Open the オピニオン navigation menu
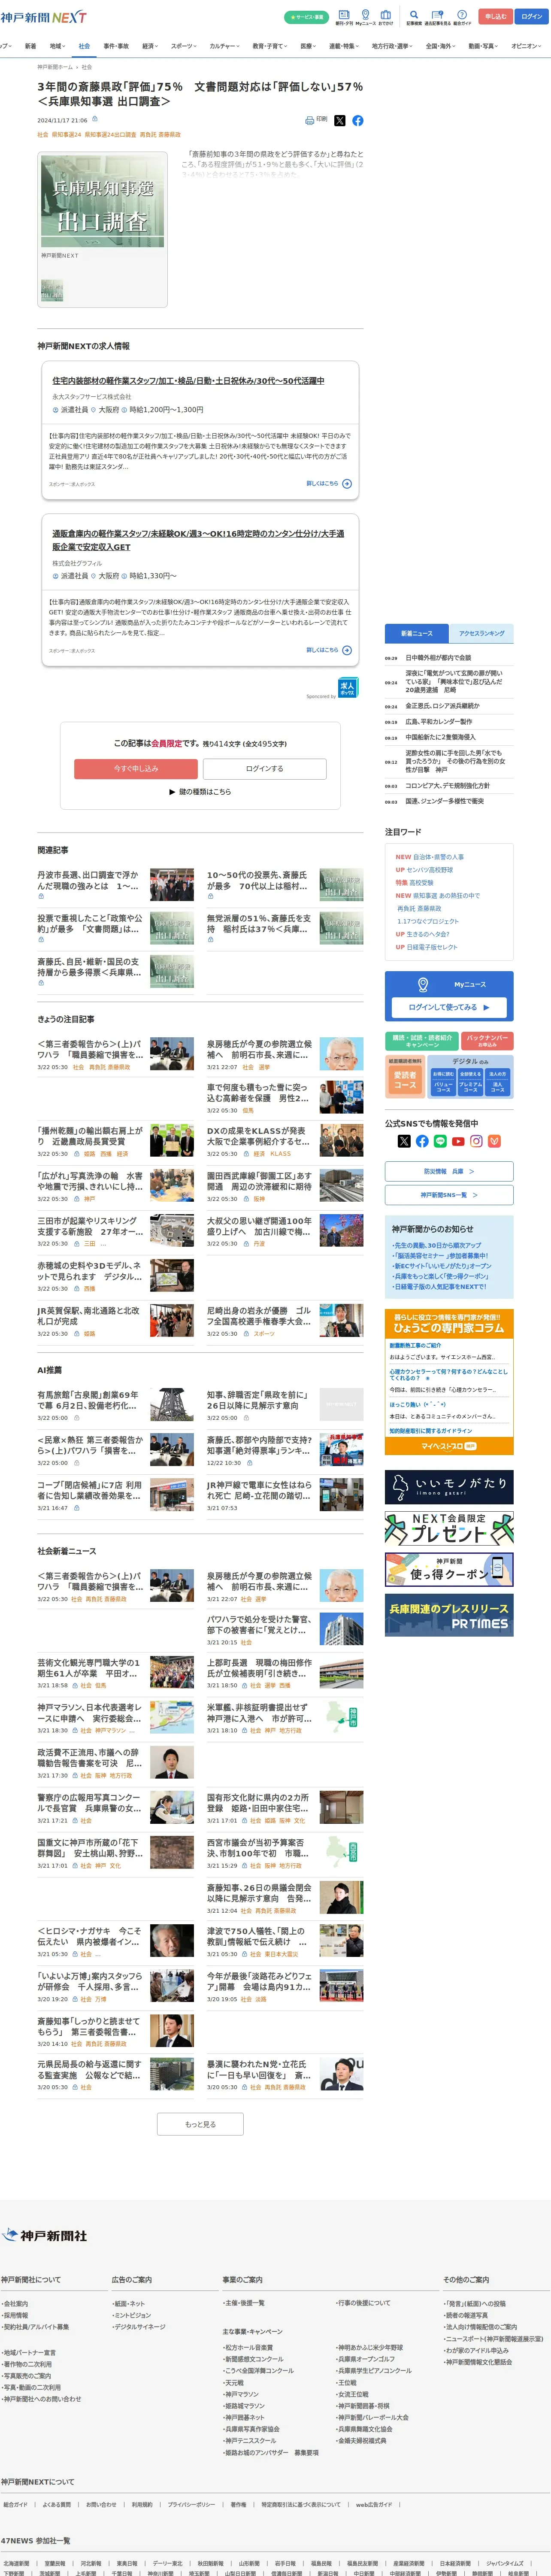 coord(526,46)
